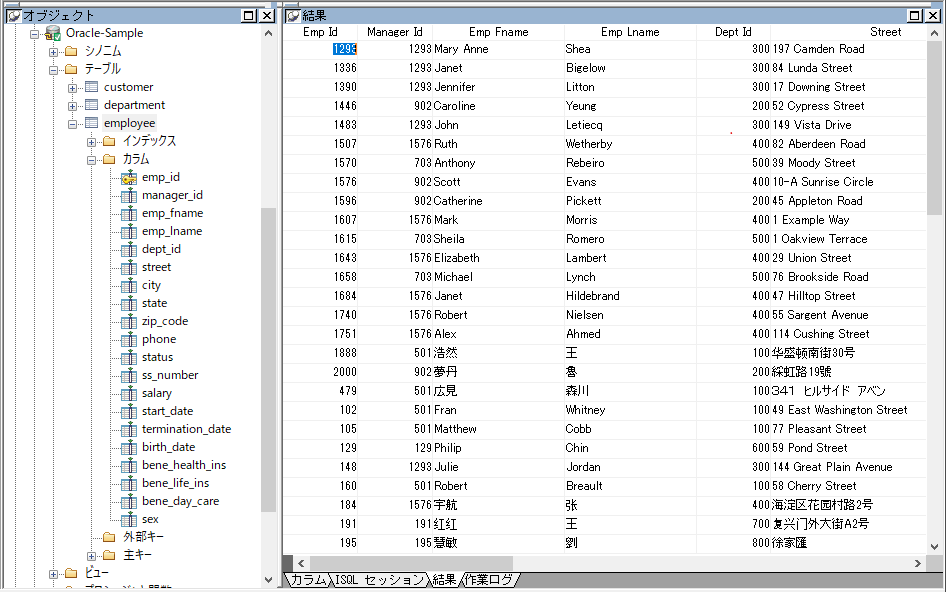This screenshot has width=946, height=592.
Task: Click the シノニム folder icon
Action: (x=71, y=51)
